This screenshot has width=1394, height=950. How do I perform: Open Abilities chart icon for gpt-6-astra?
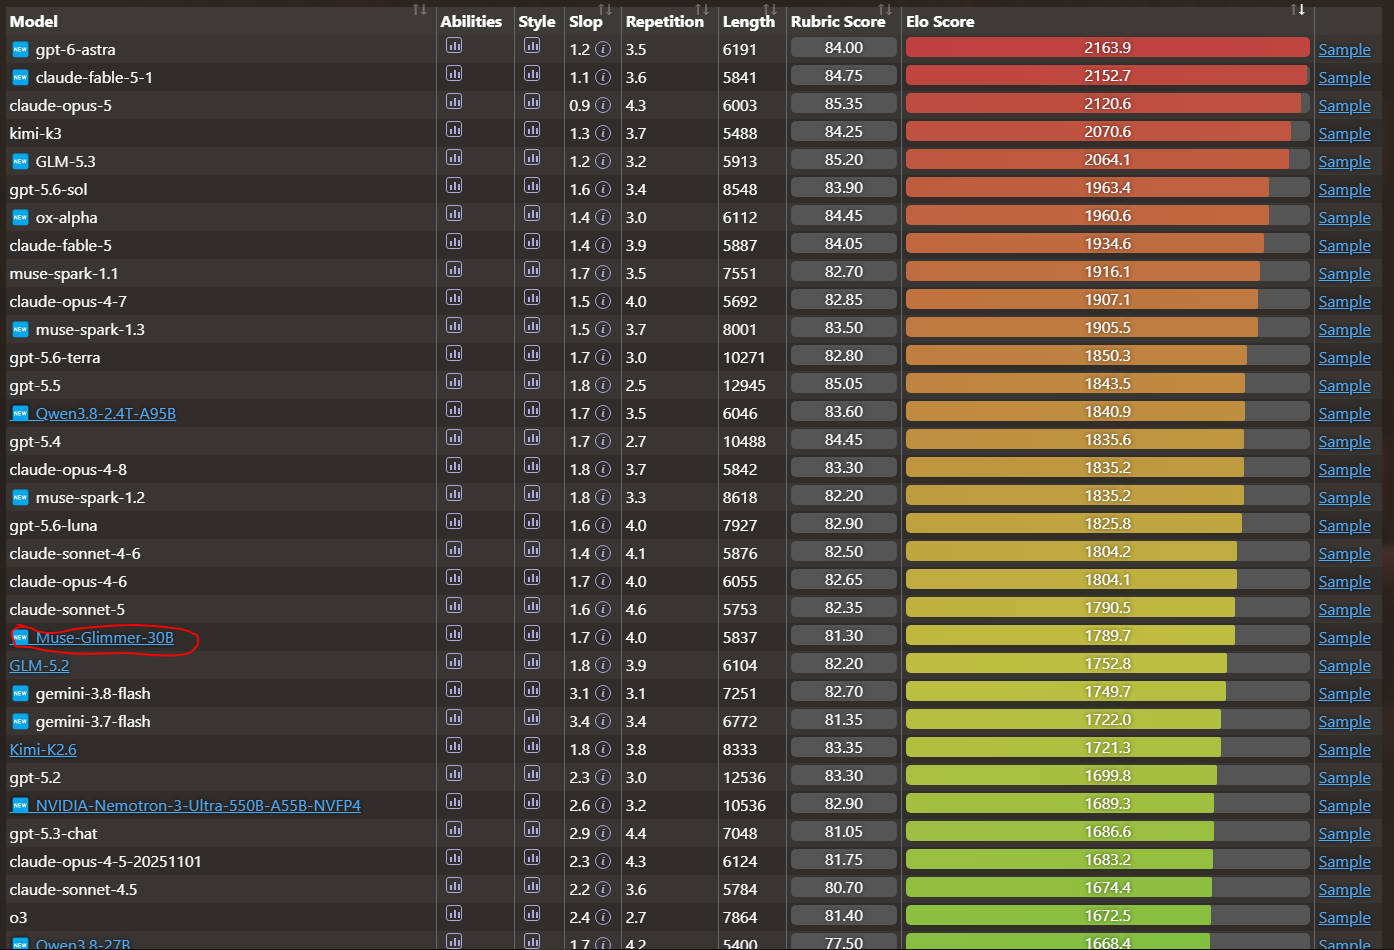coord(454,46)
